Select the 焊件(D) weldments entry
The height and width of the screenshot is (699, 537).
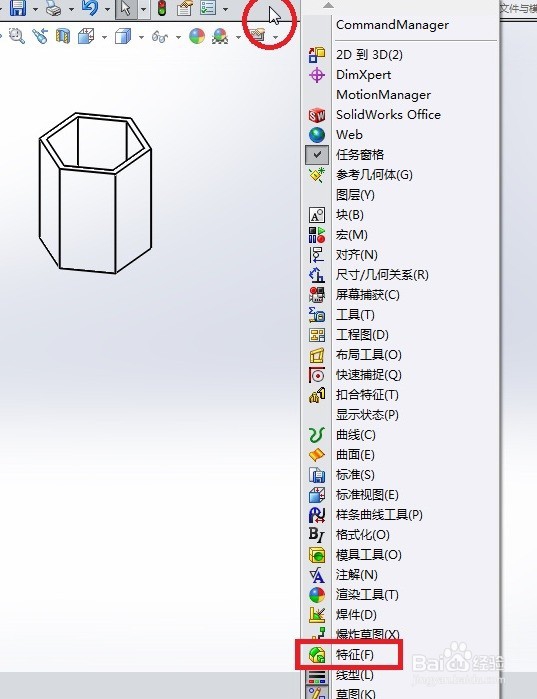tap(401, 615)
